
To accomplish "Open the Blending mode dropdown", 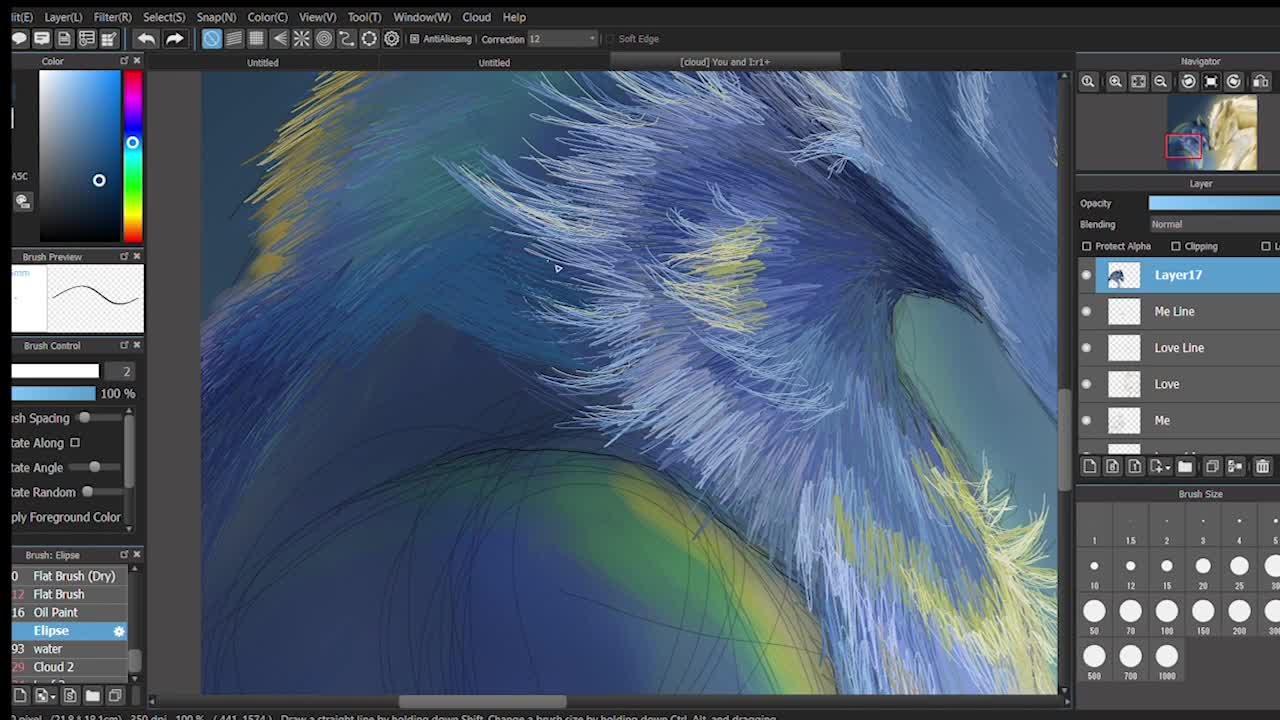I will tap(1214, 224).
